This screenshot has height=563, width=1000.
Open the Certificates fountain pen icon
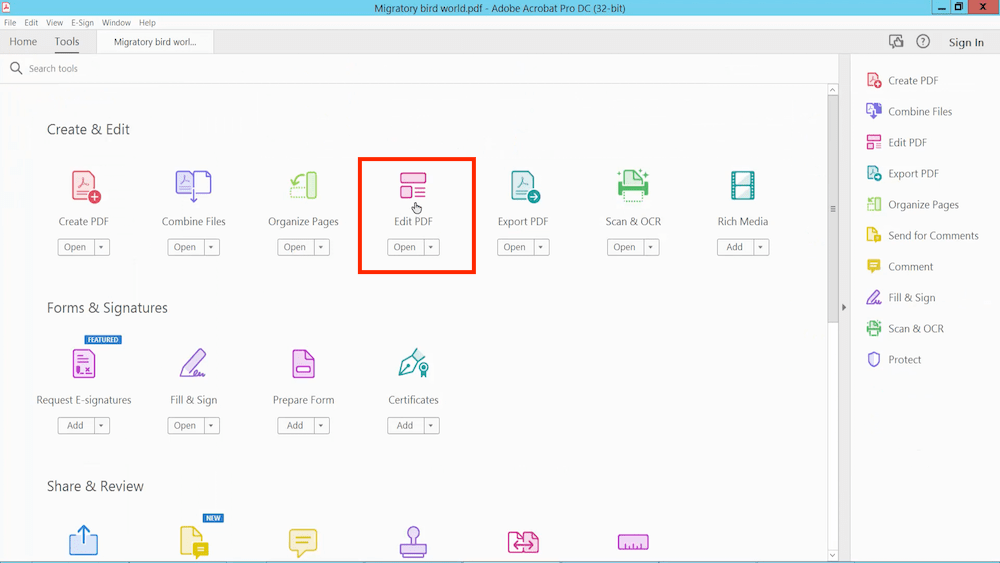click(x=413, y=363)
